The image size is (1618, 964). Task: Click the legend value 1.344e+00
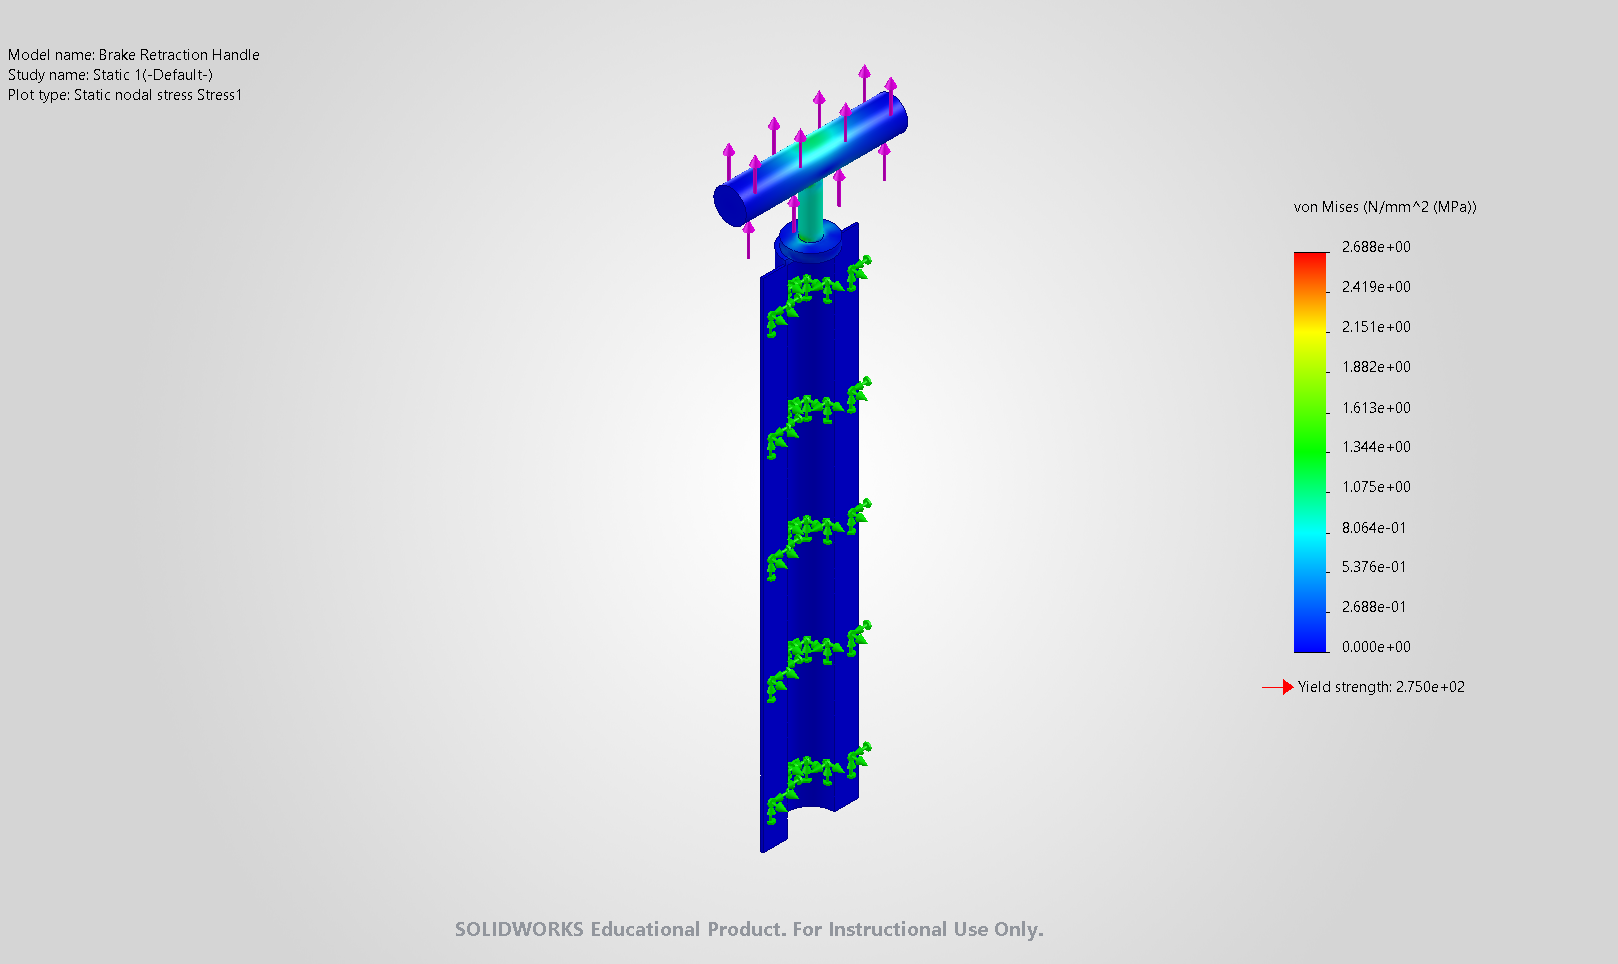point(1376,447)
